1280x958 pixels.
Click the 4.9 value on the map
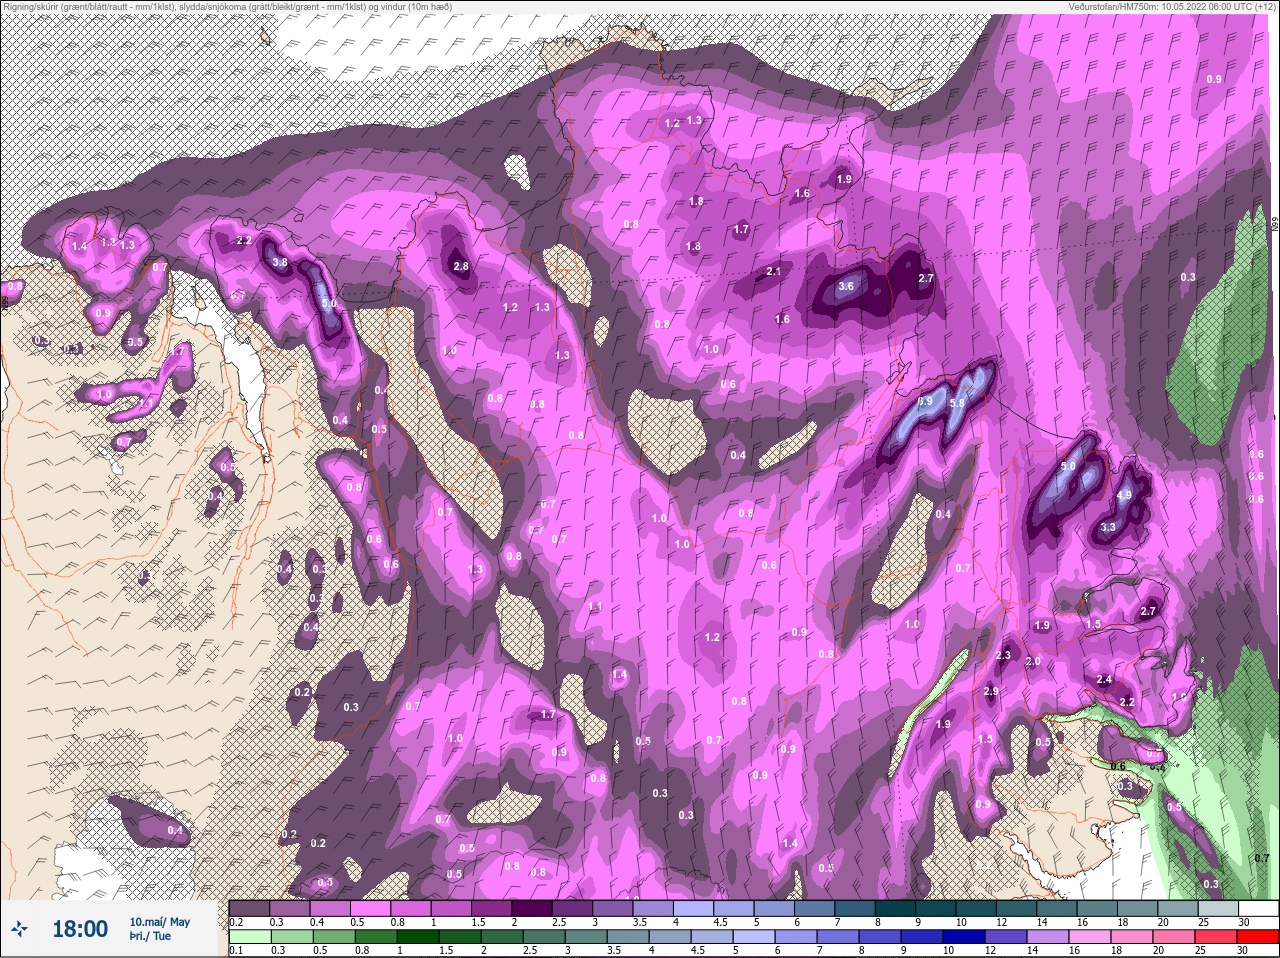[1124, 495]
